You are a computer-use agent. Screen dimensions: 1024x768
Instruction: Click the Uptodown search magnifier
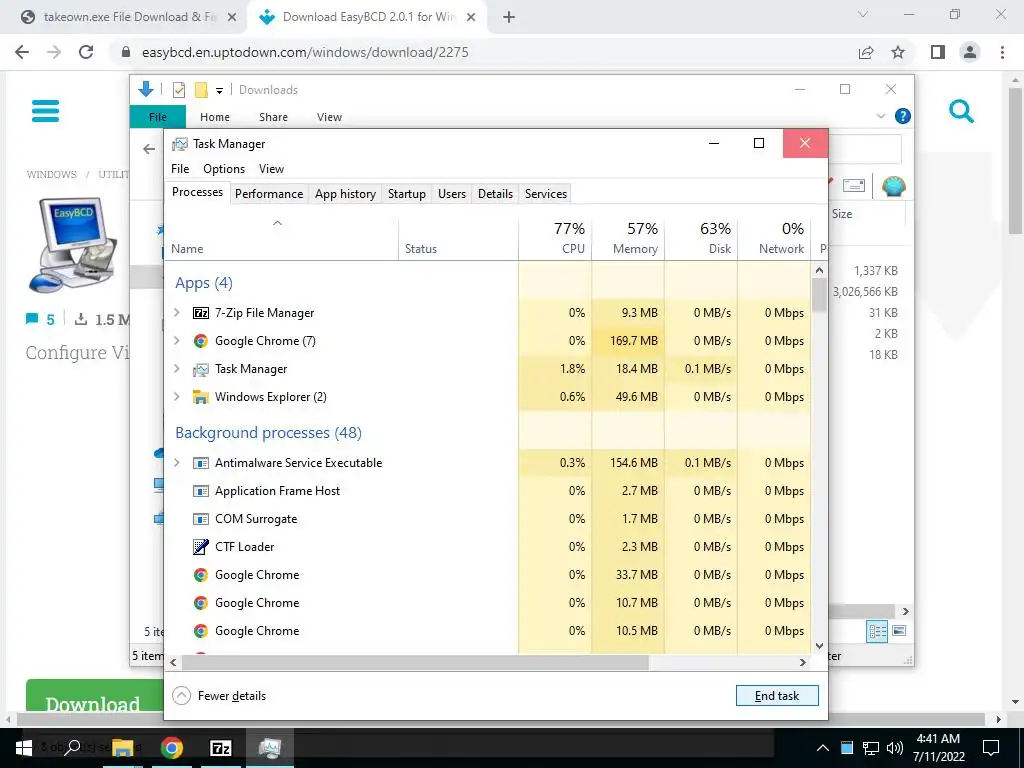tap(961, 112)
